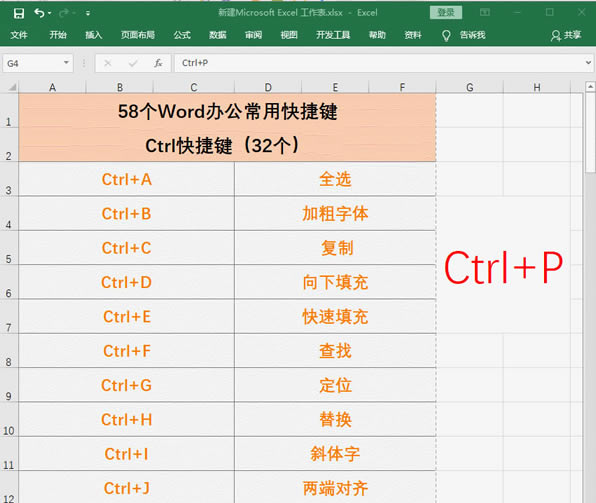Select the Ctrl+B cell

(x=127, y=214)
